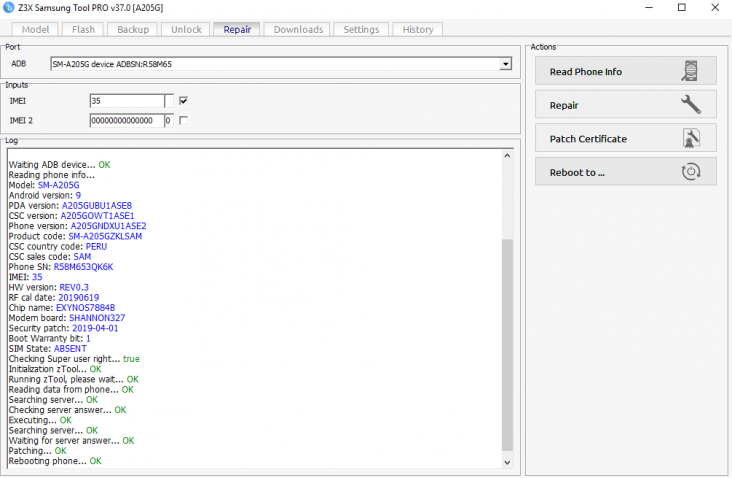Expand the ADB port dropdown arrow
732x478 pixels.
click(505, 64)
